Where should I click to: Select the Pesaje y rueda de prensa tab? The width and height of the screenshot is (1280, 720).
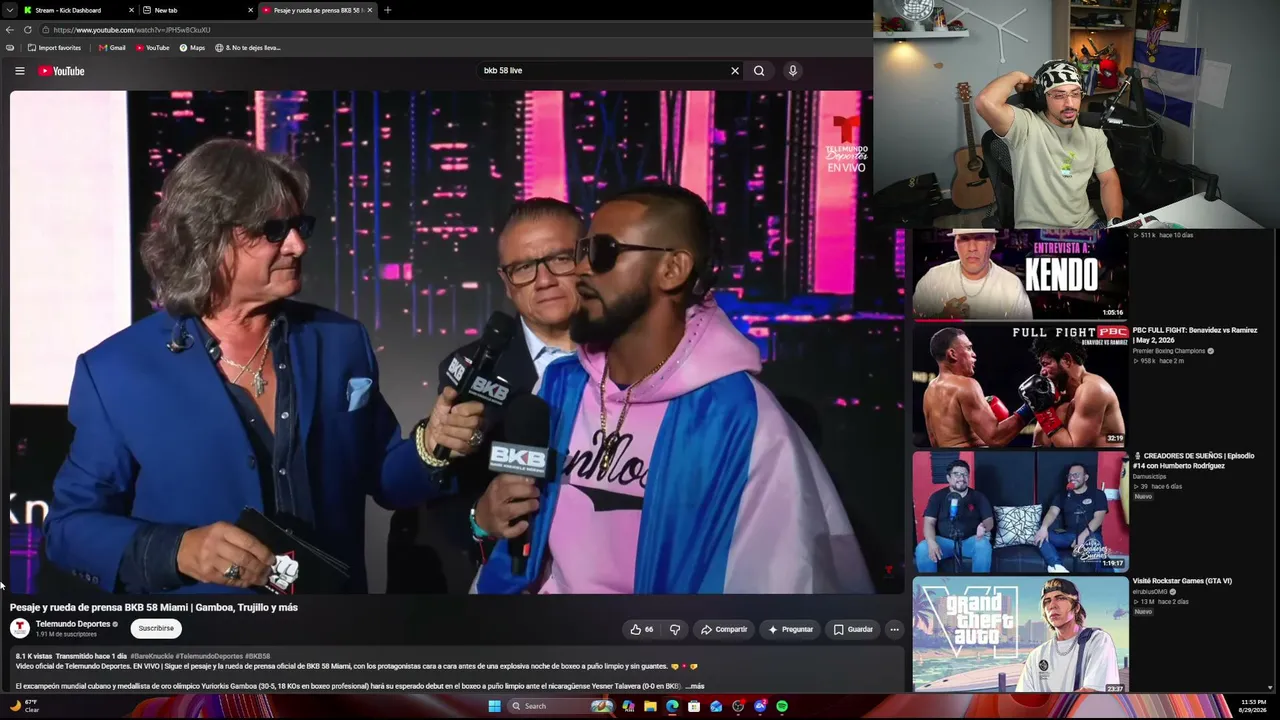318,10
